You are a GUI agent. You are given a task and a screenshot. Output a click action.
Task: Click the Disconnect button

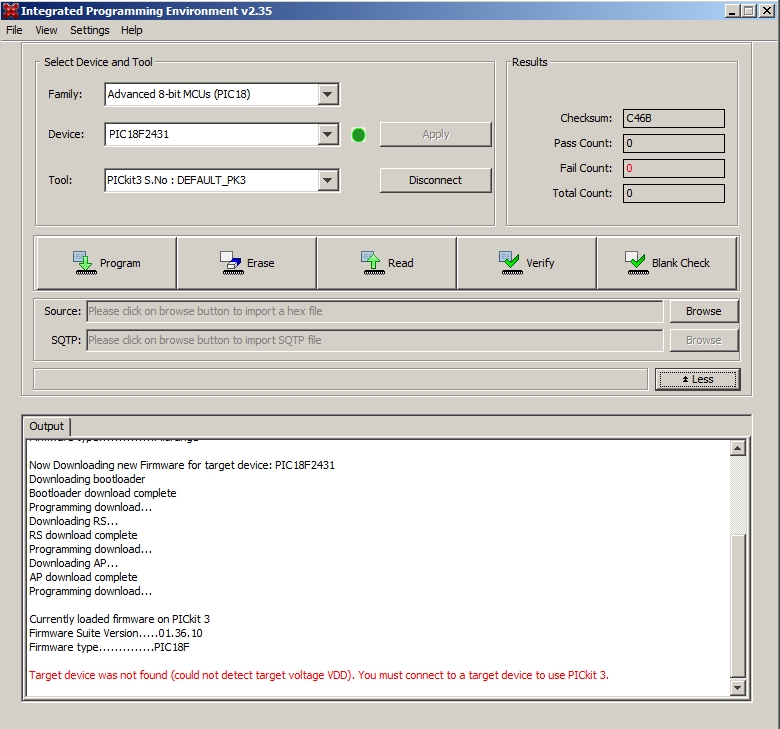(435, 180)
